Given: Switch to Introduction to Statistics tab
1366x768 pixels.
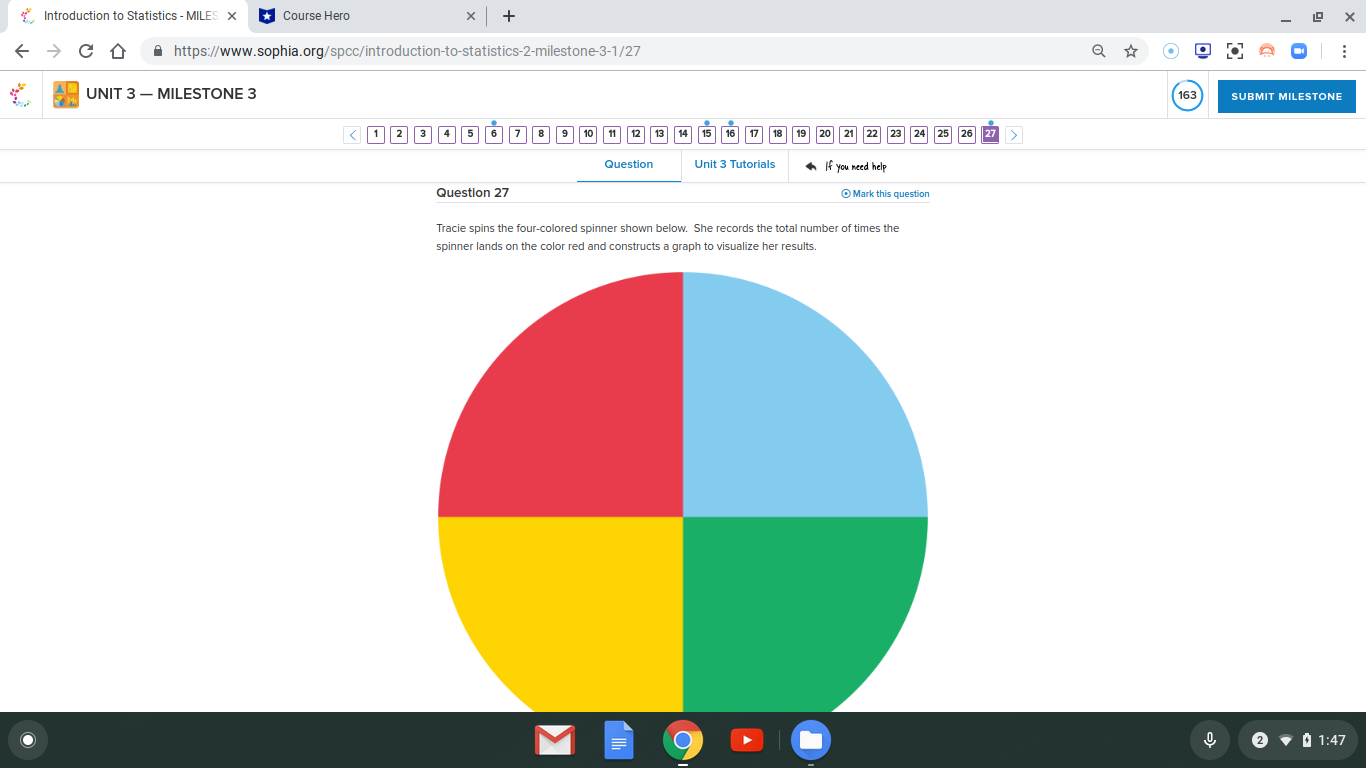Looking at the screenshot, I should [x=130, y=16].
